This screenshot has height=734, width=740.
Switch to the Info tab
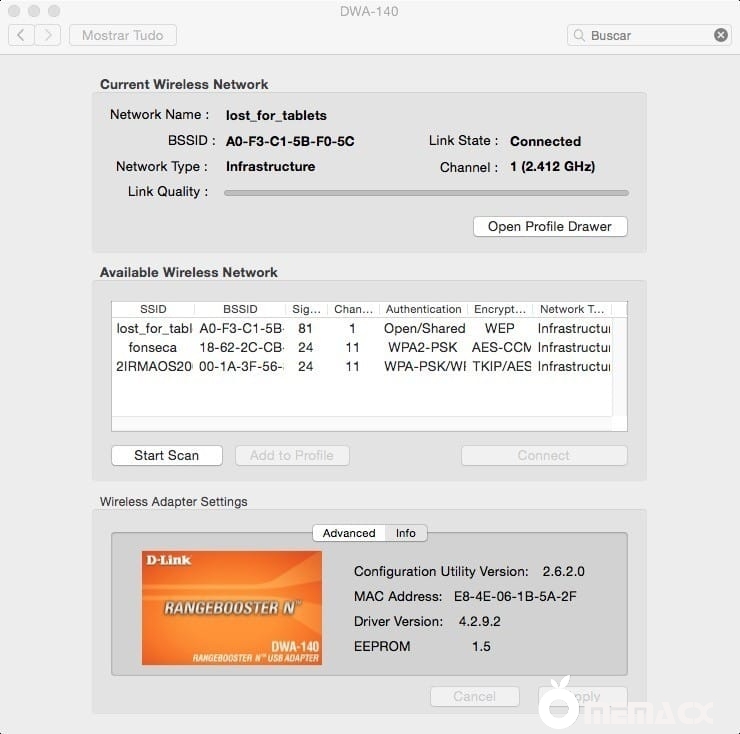[405, 533]
